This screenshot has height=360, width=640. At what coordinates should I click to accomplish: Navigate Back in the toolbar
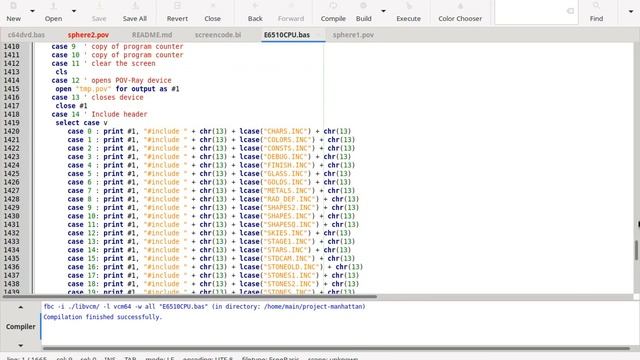(255, 12)
